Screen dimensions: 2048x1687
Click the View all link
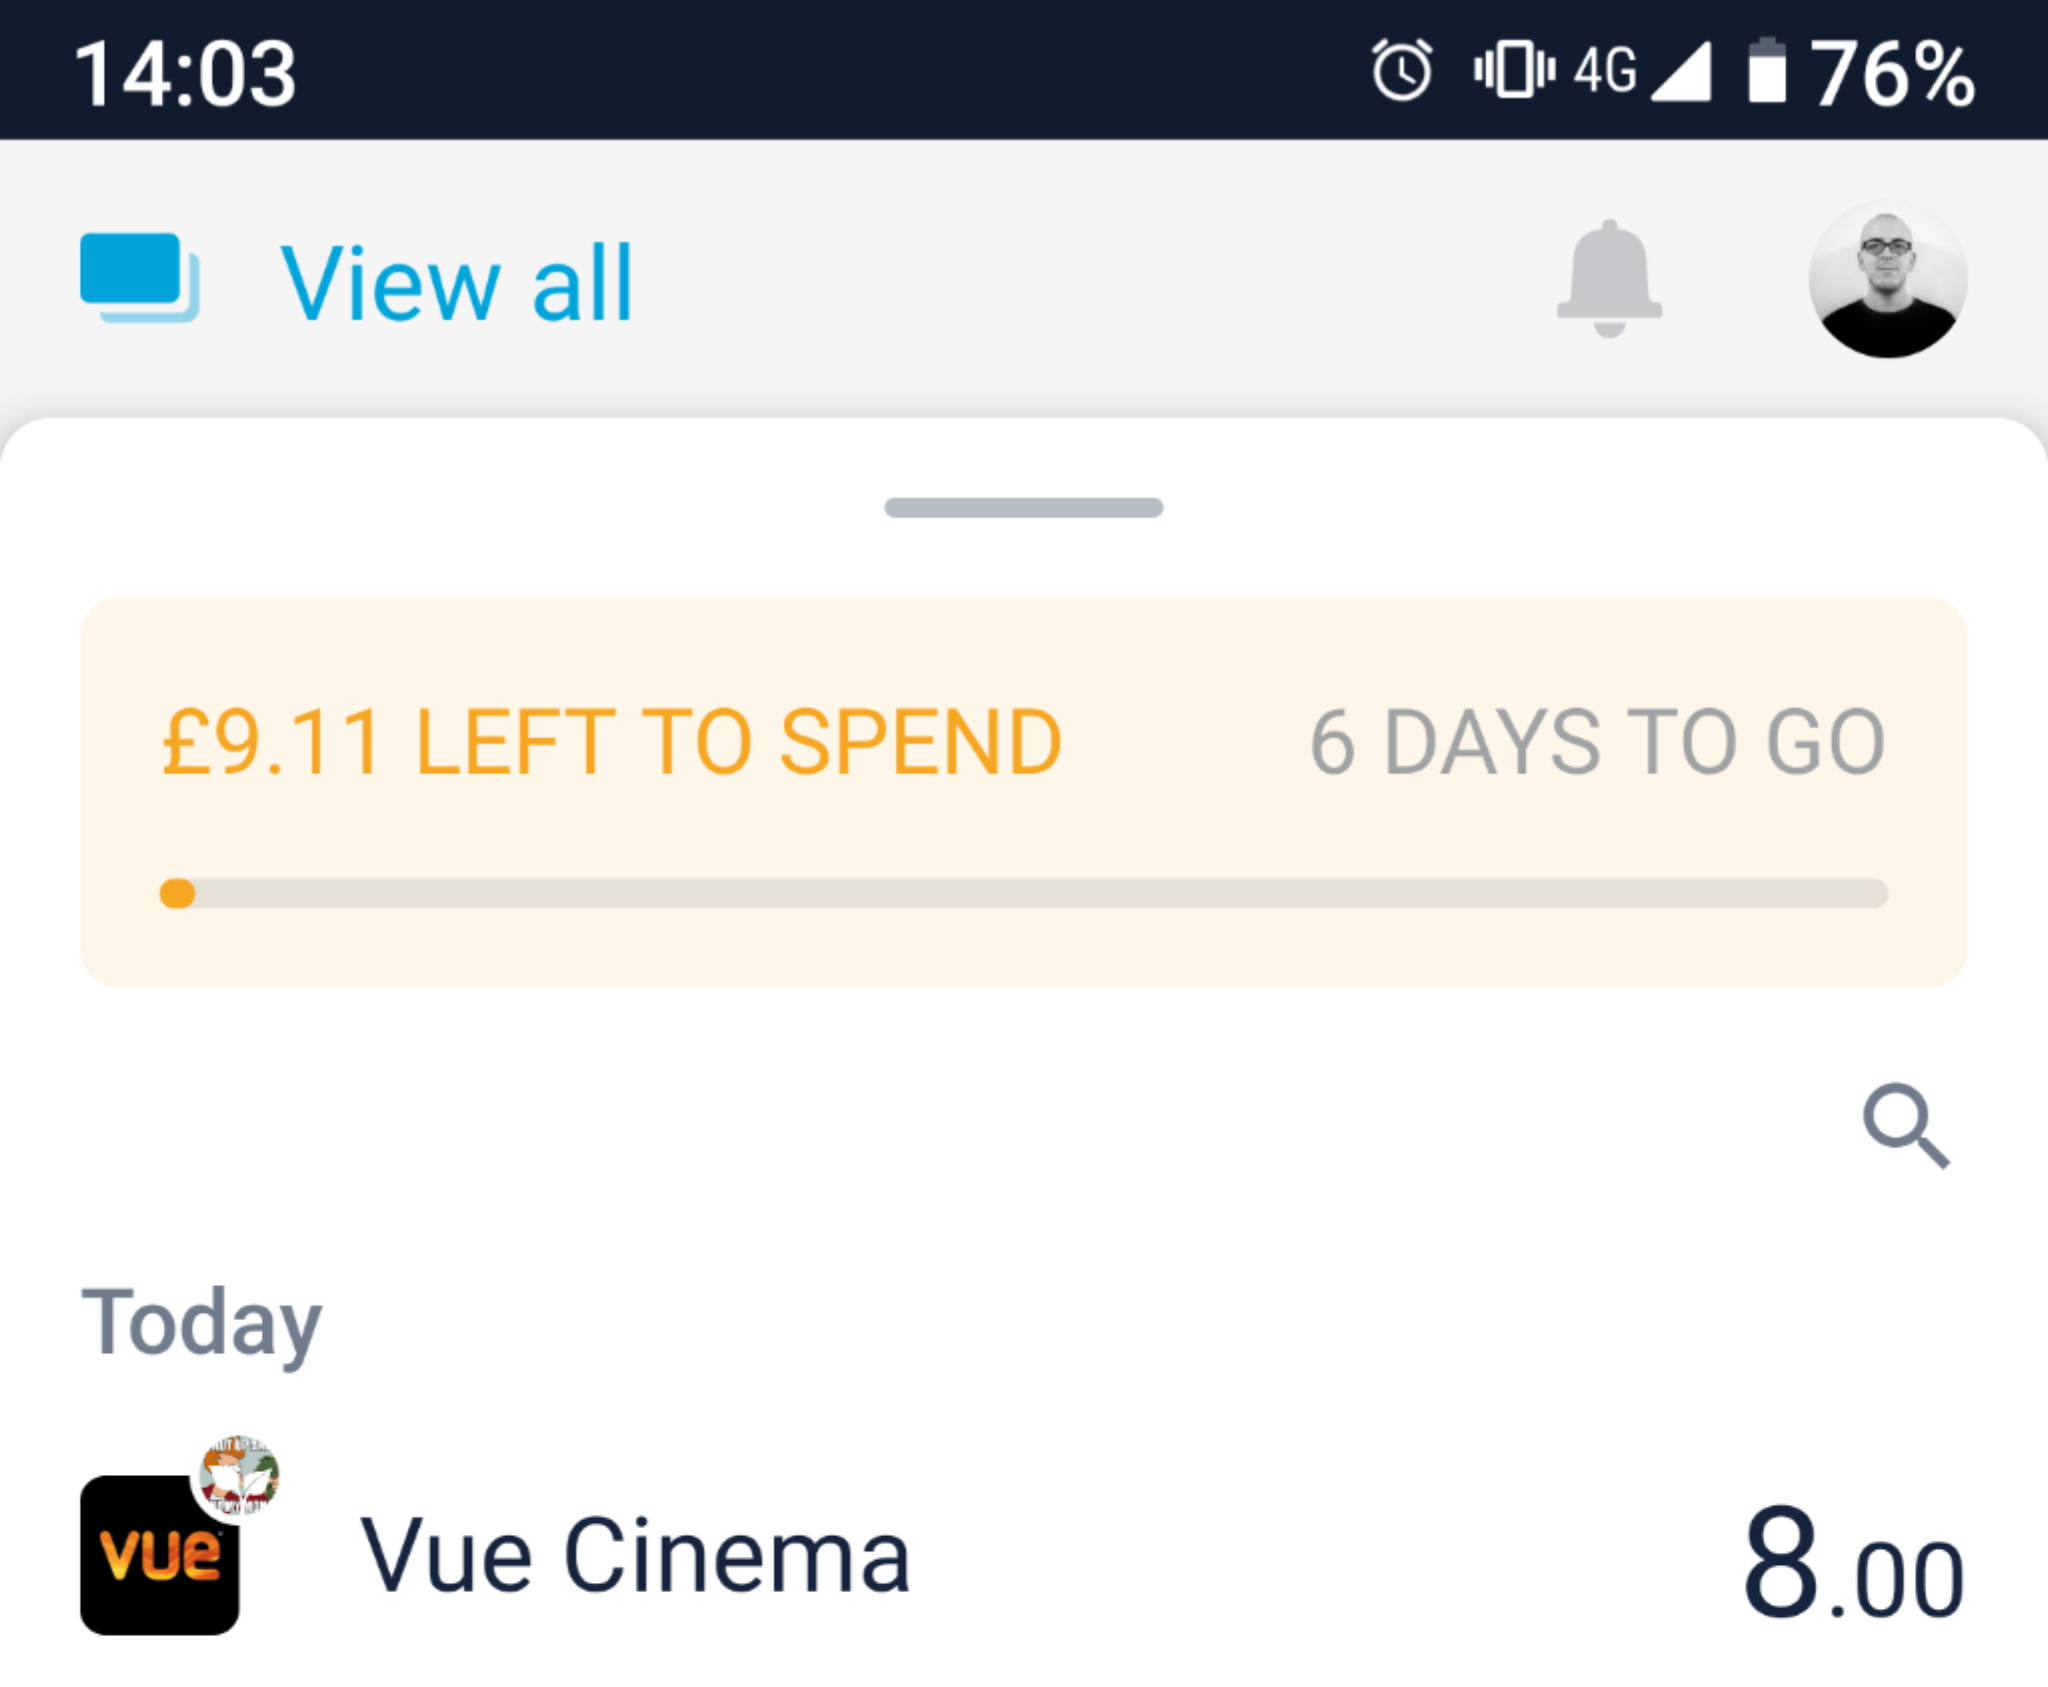pyautogui.click(x=456, y=284)
